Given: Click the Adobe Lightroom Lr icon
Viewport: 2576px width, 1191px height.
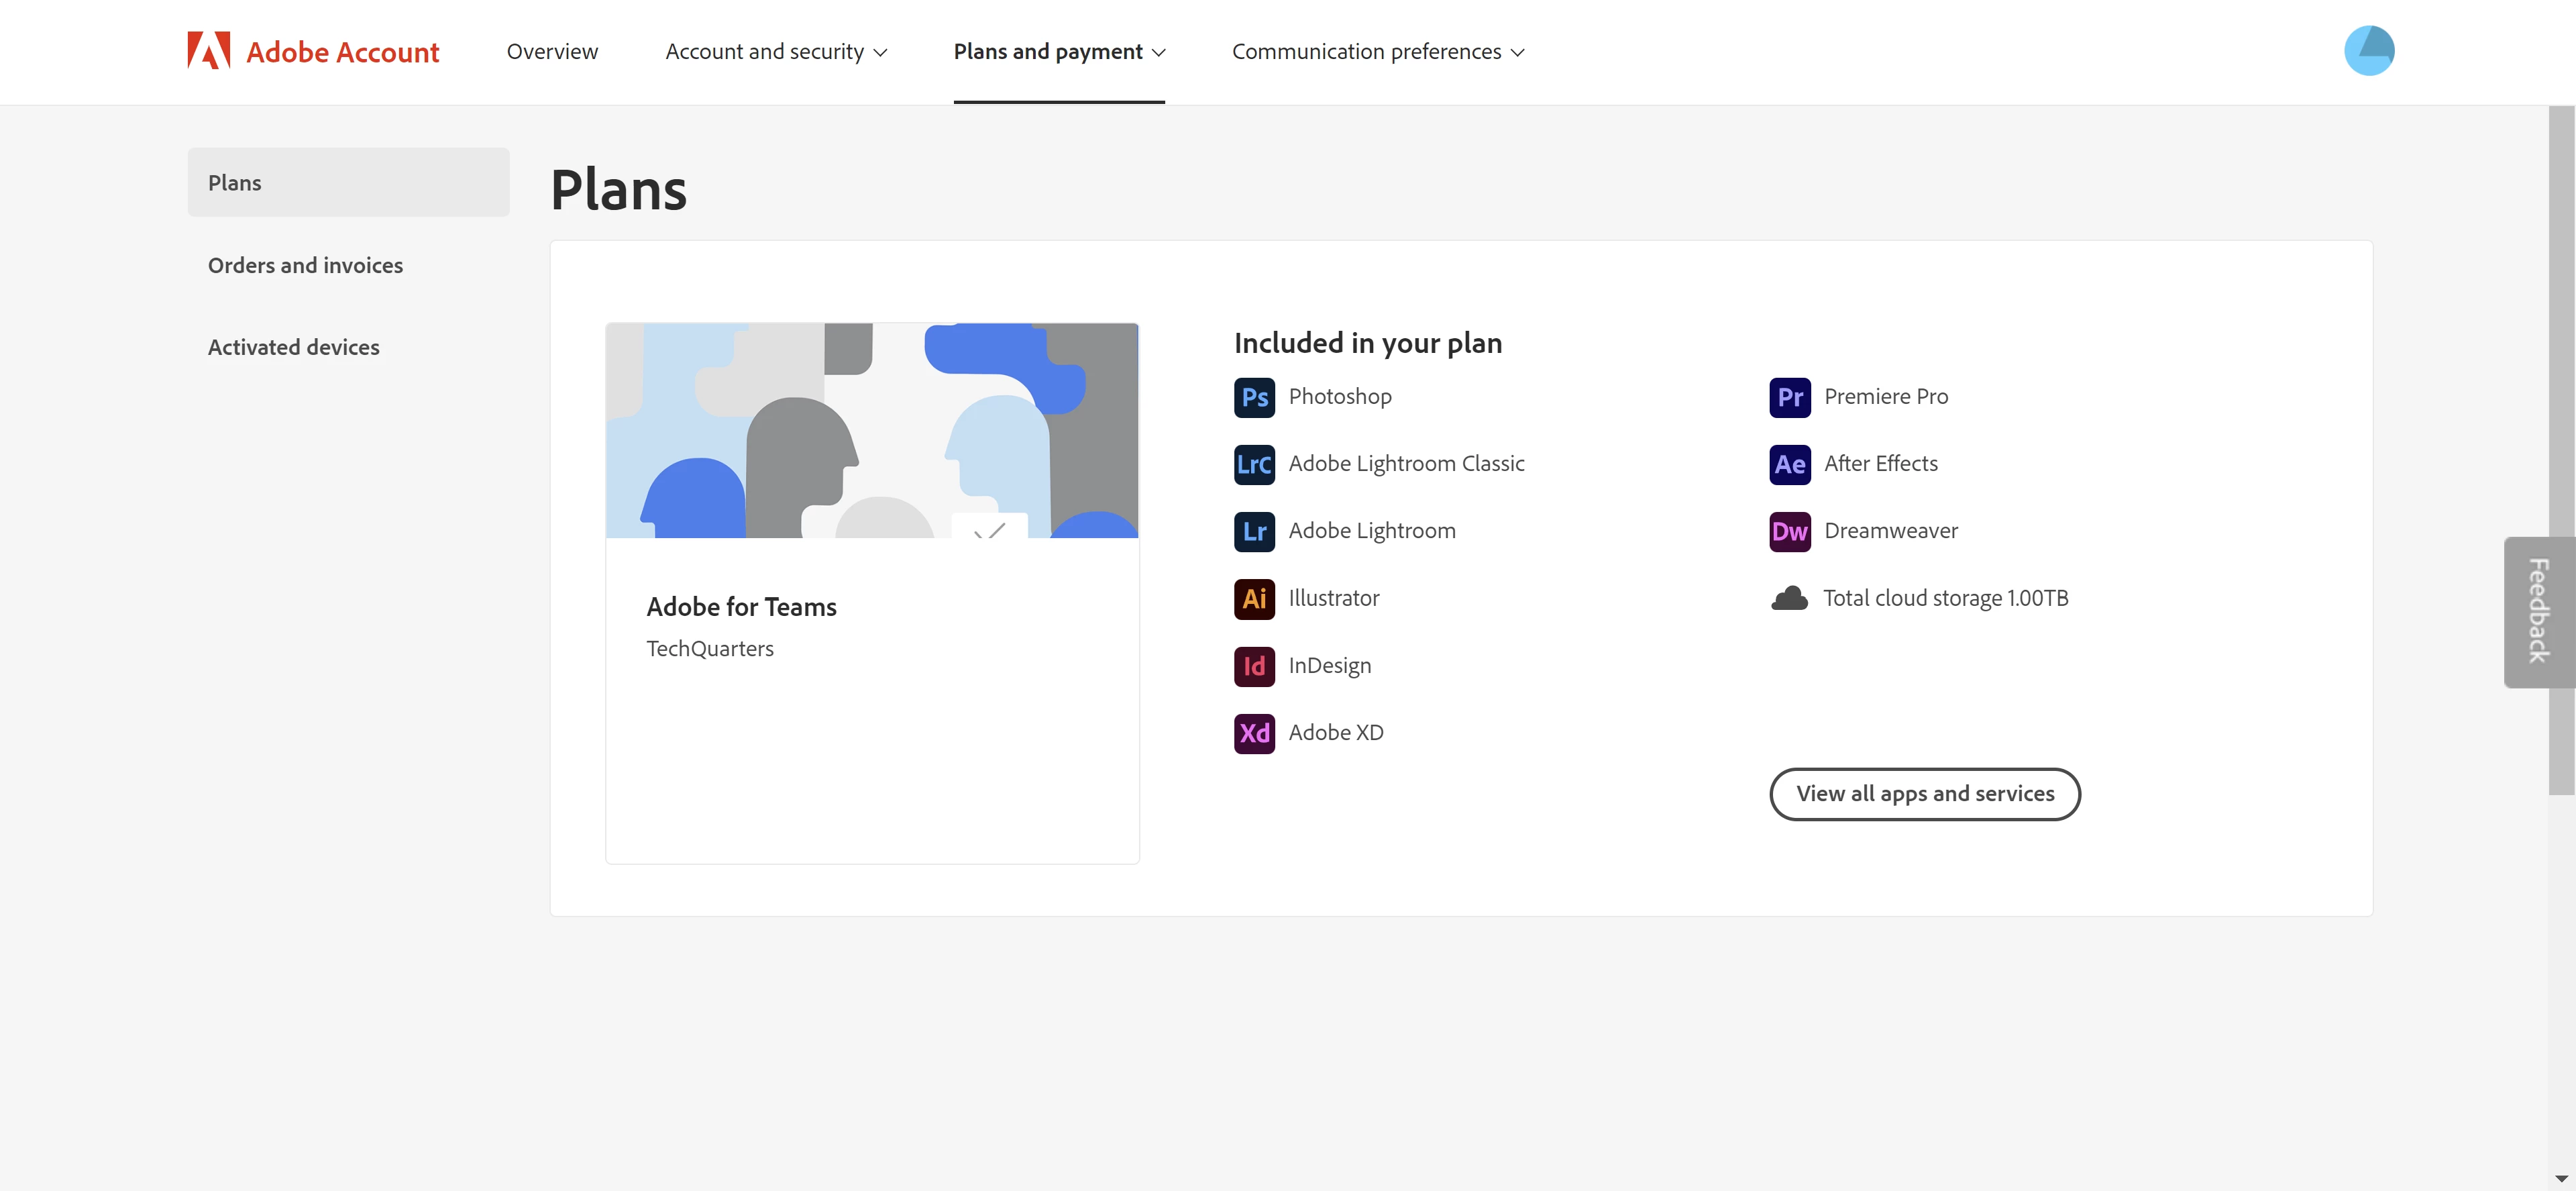Looking at the screenshot, I should click(1254, 531).
